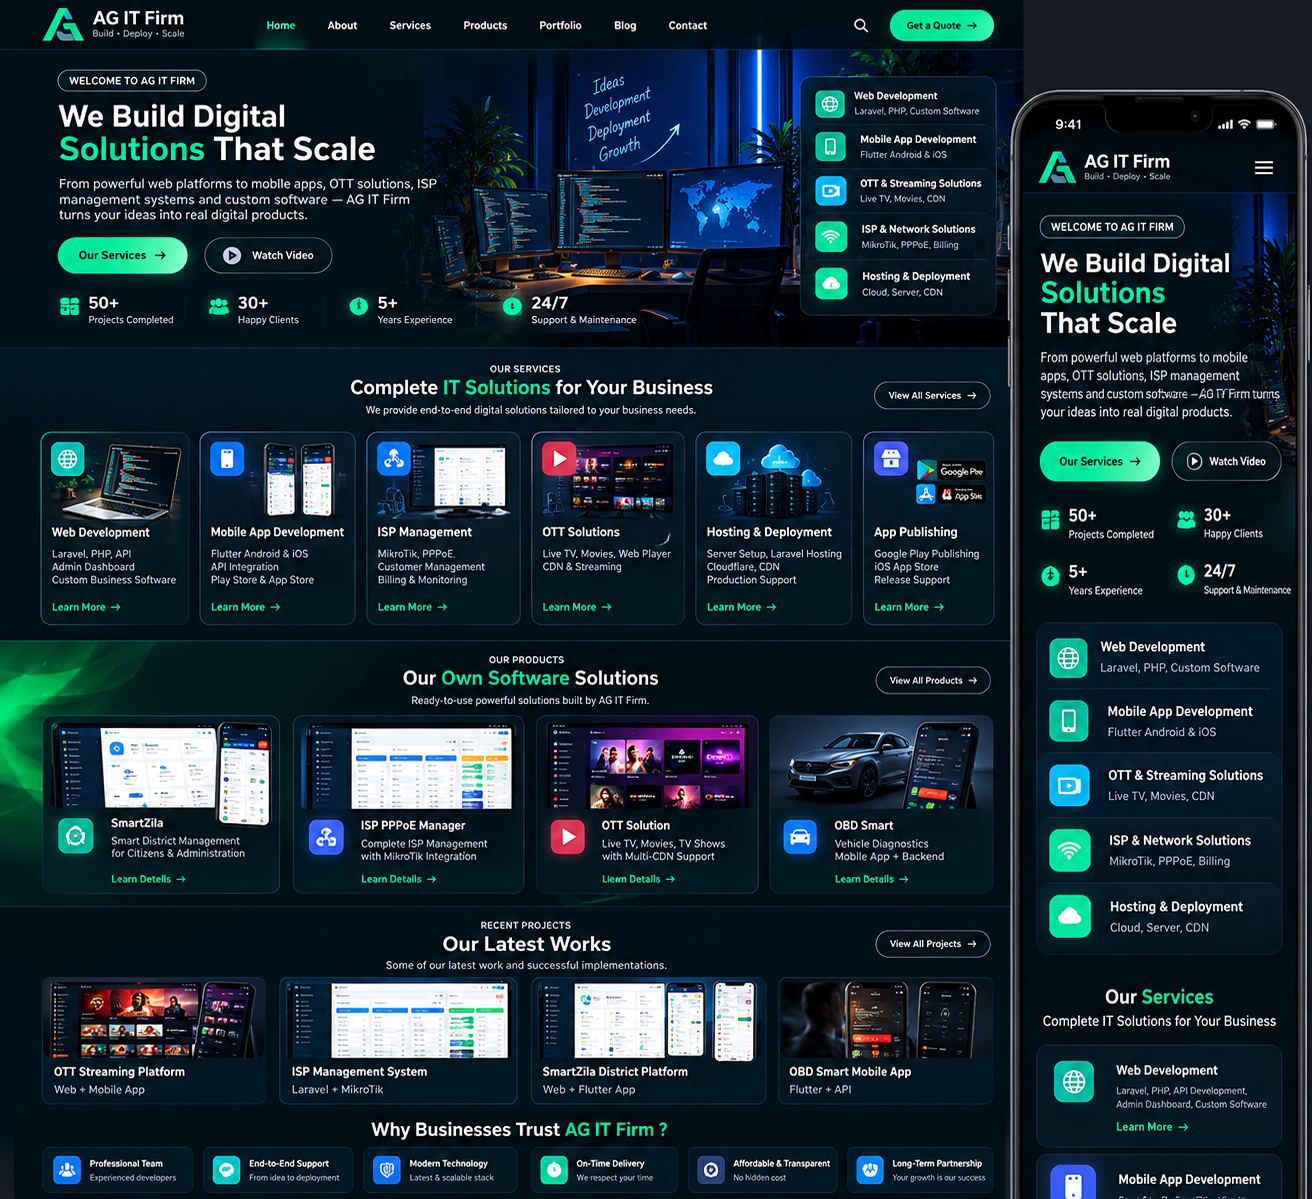1312x1199 pixels.
Task: Navigate to the Blog menu item
Action: tap(625, 26)
